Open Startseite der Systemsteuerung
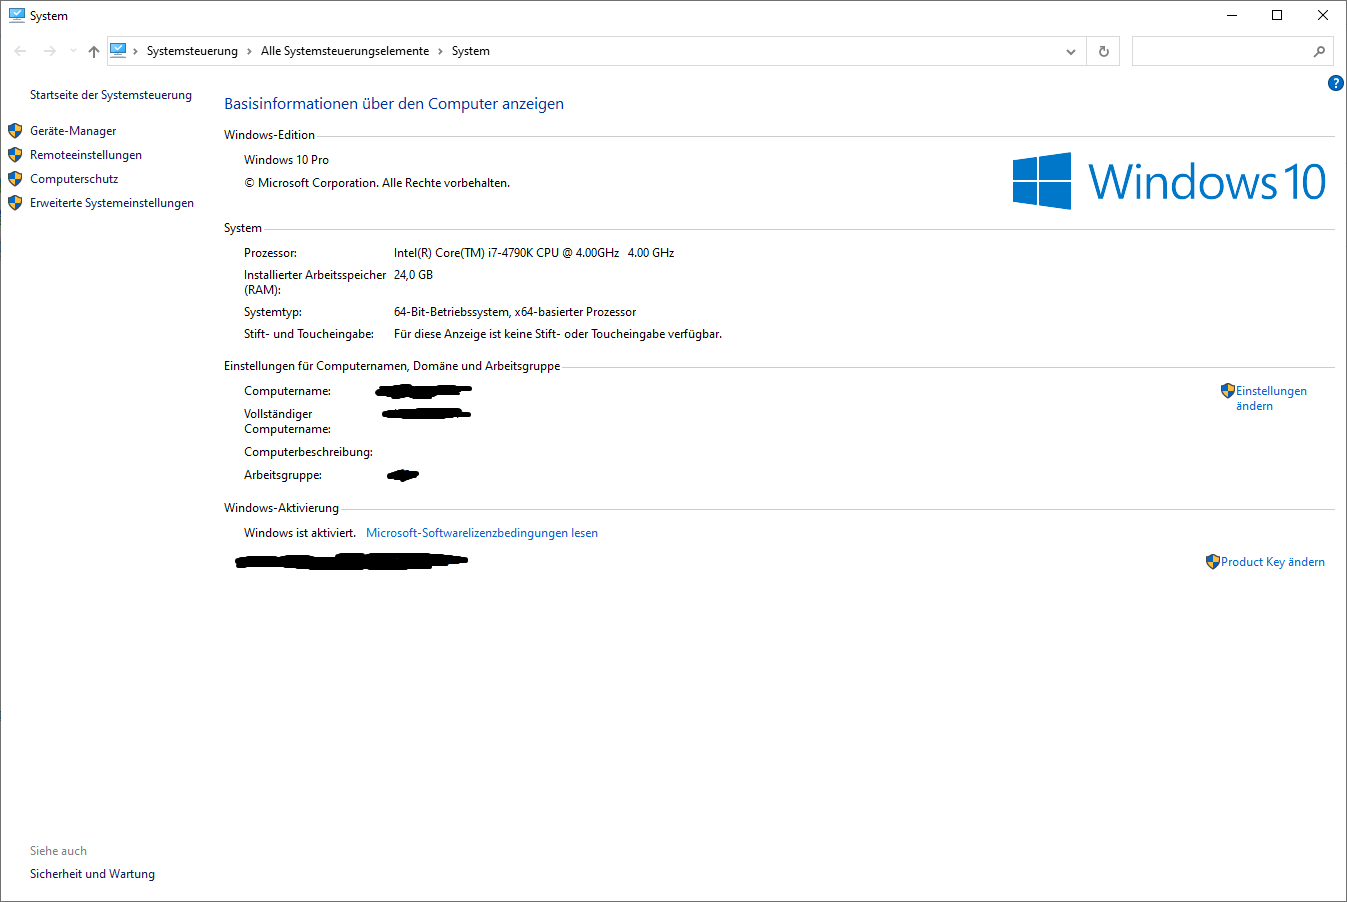The image size is (1347, 902). click(111, 95)
